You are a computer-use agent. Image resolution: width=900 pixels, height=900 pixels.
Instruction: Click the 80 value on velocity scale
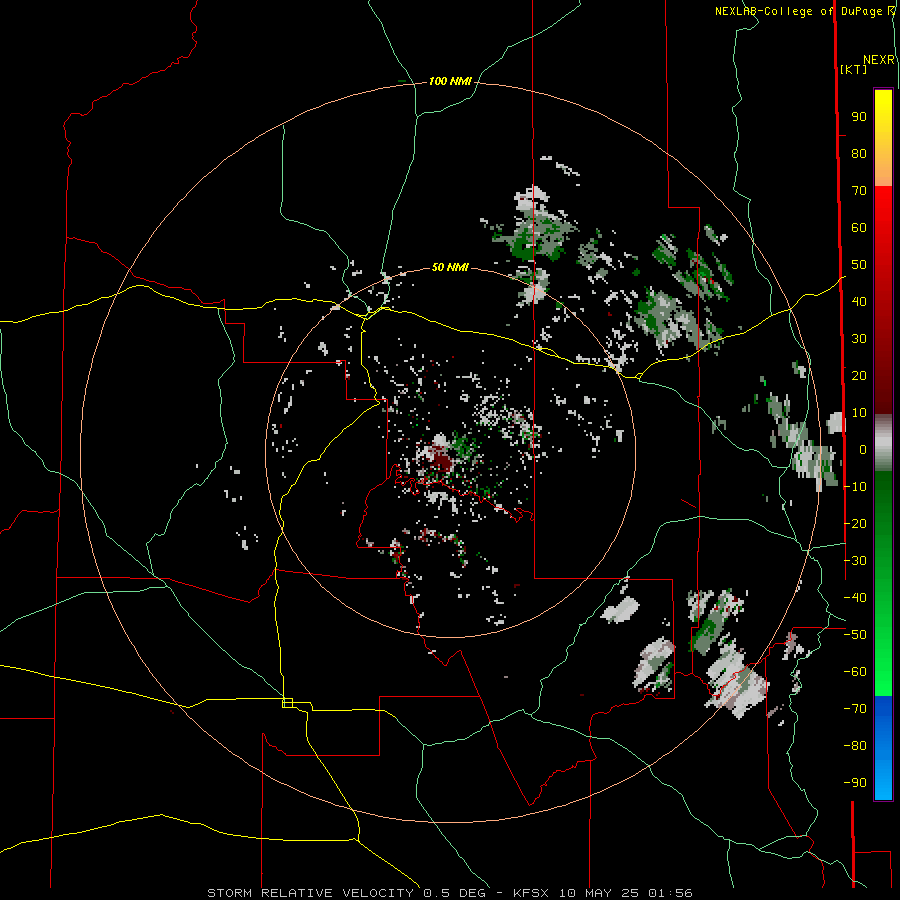click(859, 154)
